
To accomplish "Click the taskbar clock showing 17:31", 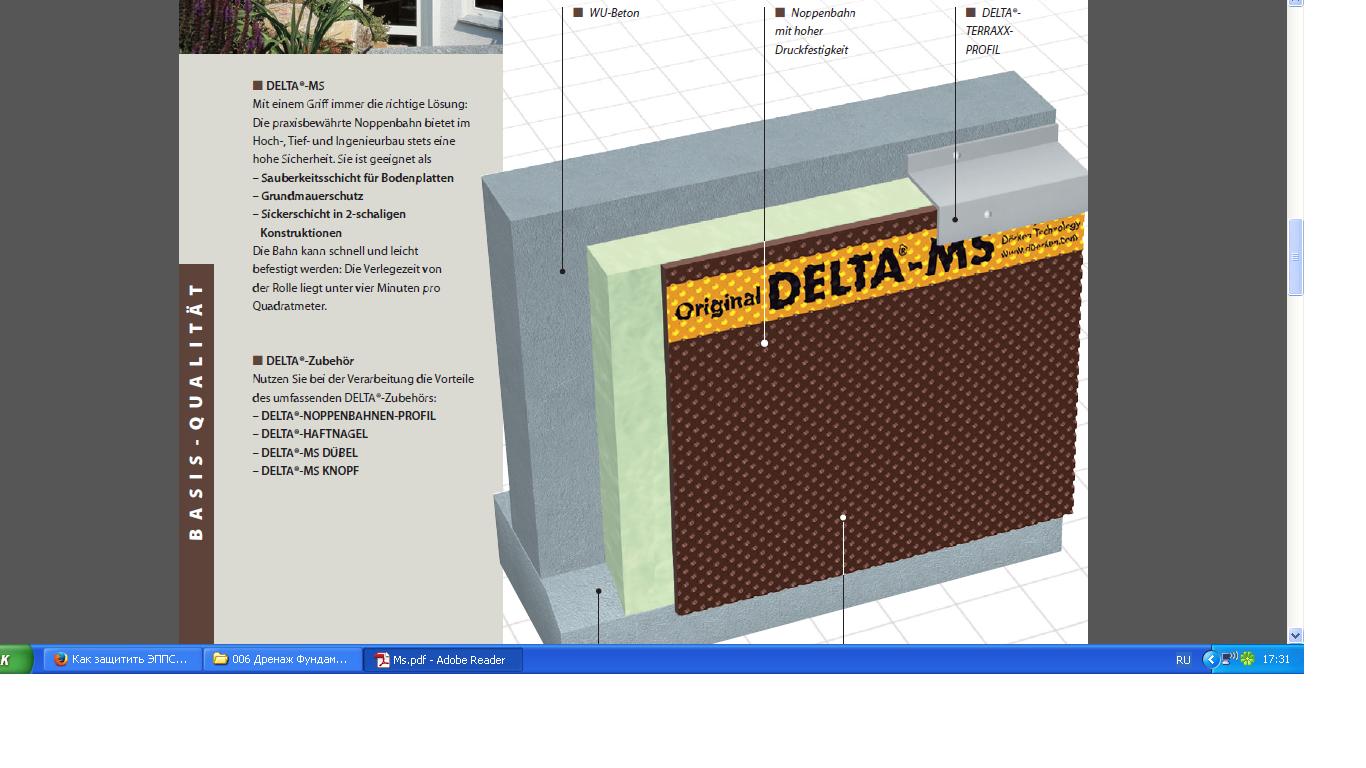I will point(1276,660).
